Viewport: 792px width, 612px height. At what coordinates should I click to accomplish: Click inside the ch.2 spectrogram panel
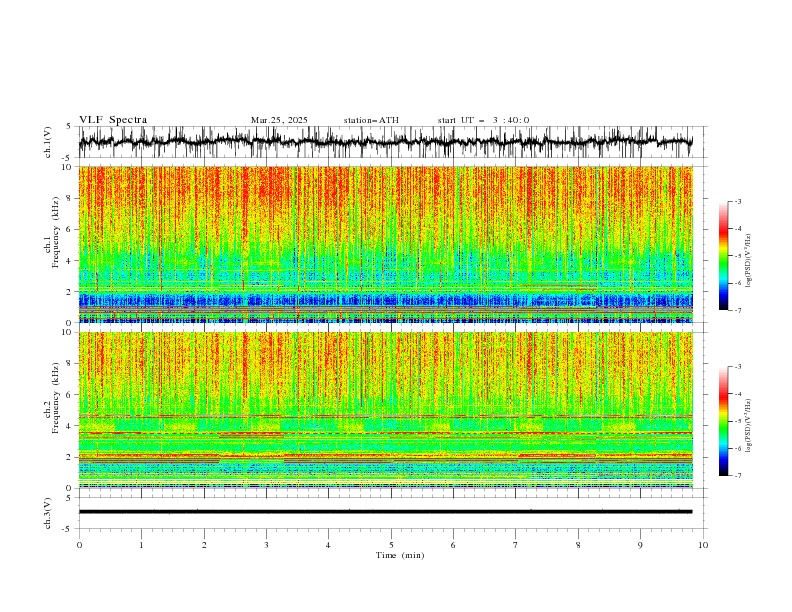pyautogui.click(x=386, y=410)
